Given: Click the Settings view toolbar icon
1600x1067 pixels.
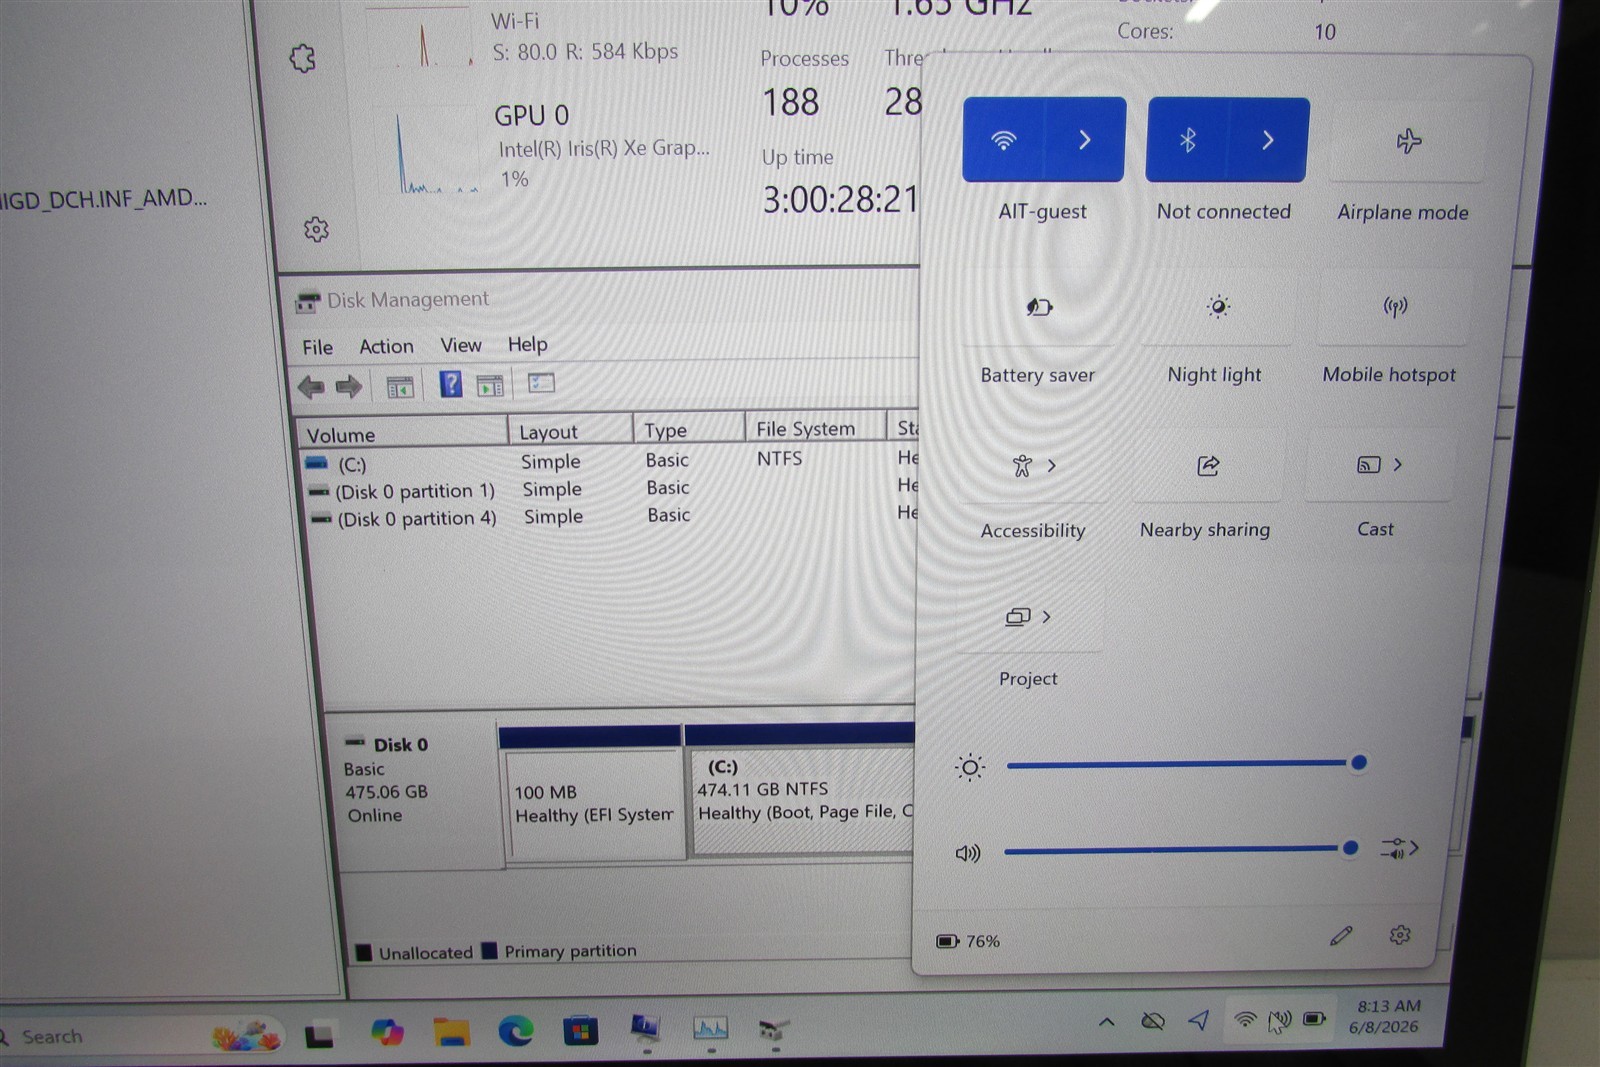Looking at the screenshot, I should (x=541, y=383).
